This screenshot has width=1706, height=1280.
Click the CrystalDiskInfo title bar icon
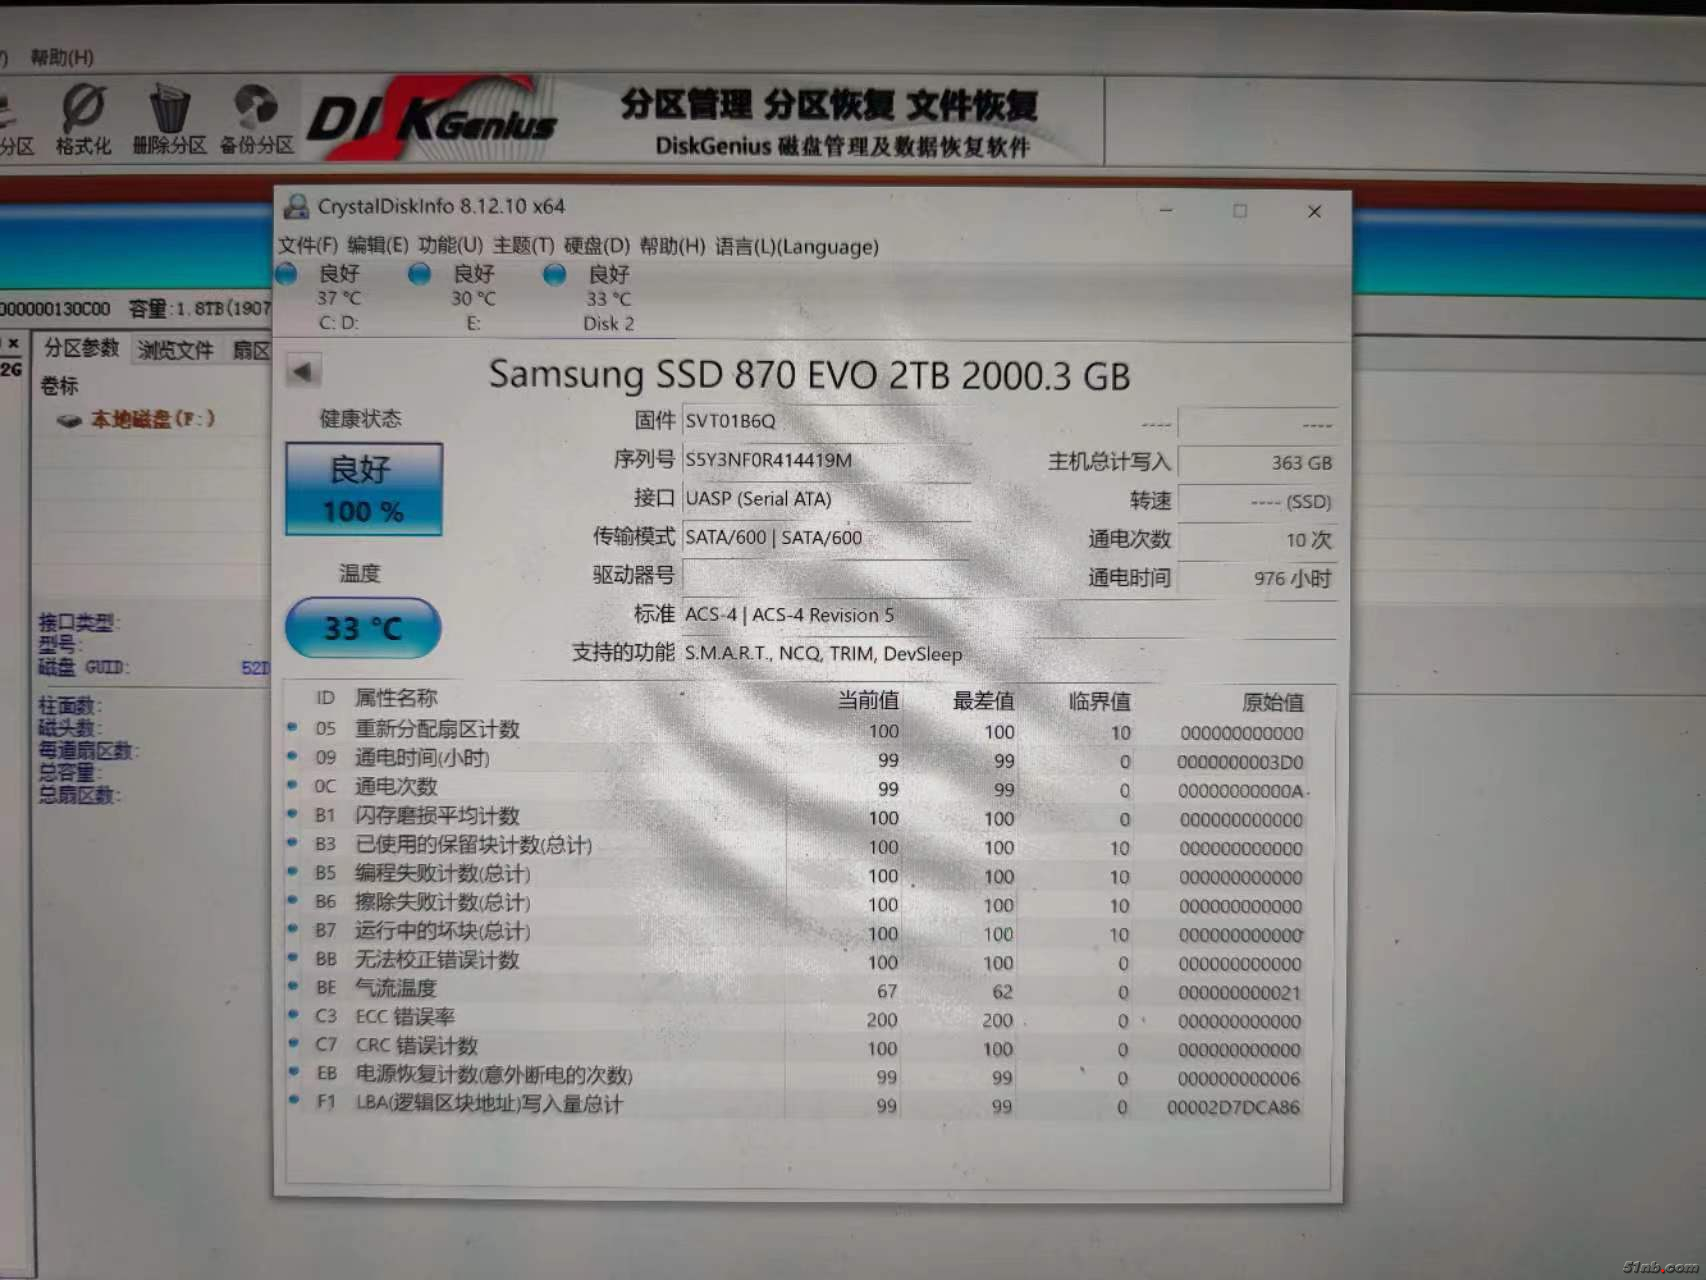296,206
